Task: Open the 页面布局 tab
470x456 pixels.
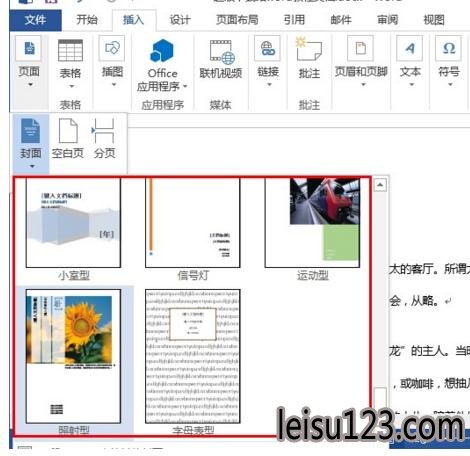Action: (x=237, y=20)
